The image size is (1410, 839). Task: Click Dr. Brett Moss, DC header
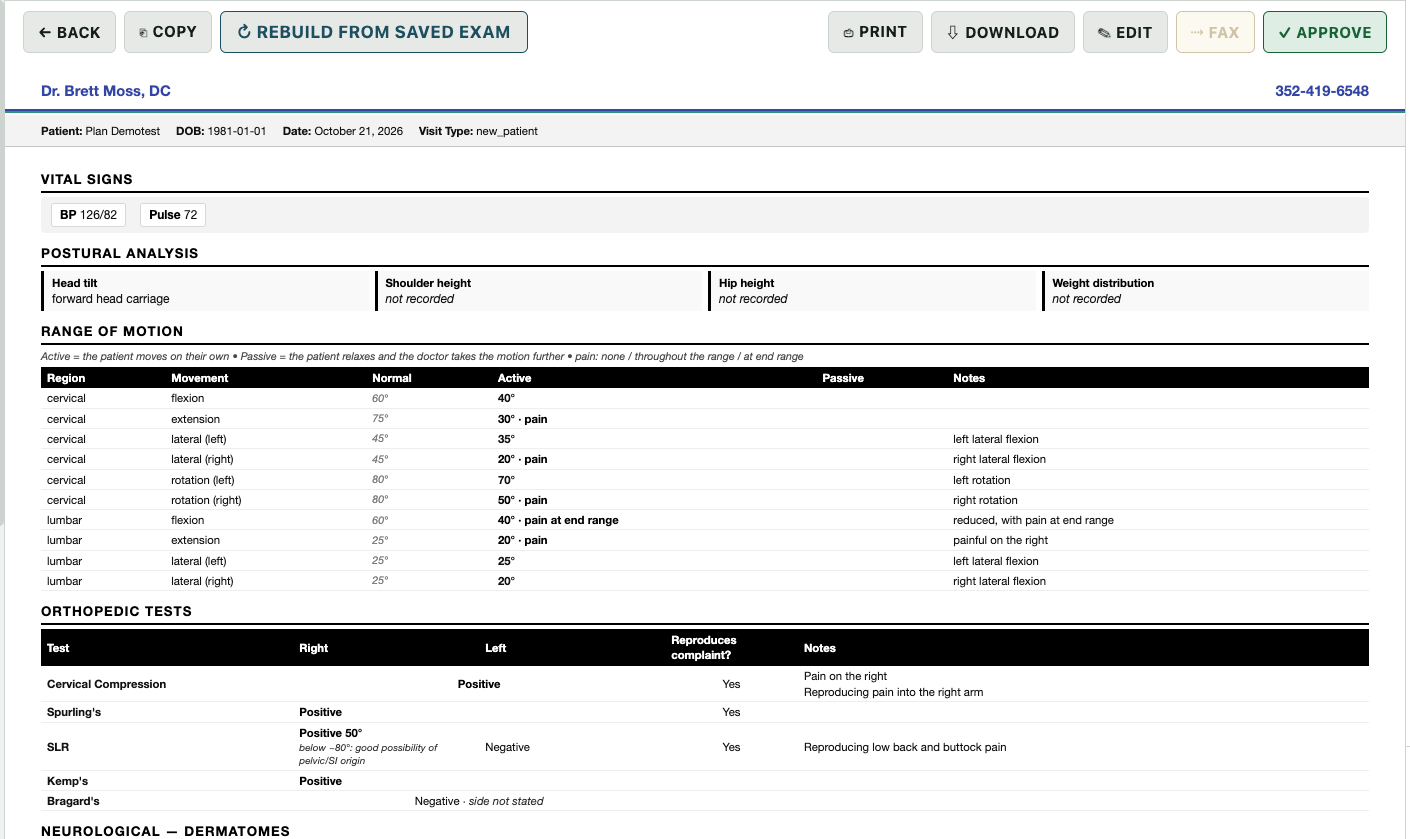pos(106,91)
